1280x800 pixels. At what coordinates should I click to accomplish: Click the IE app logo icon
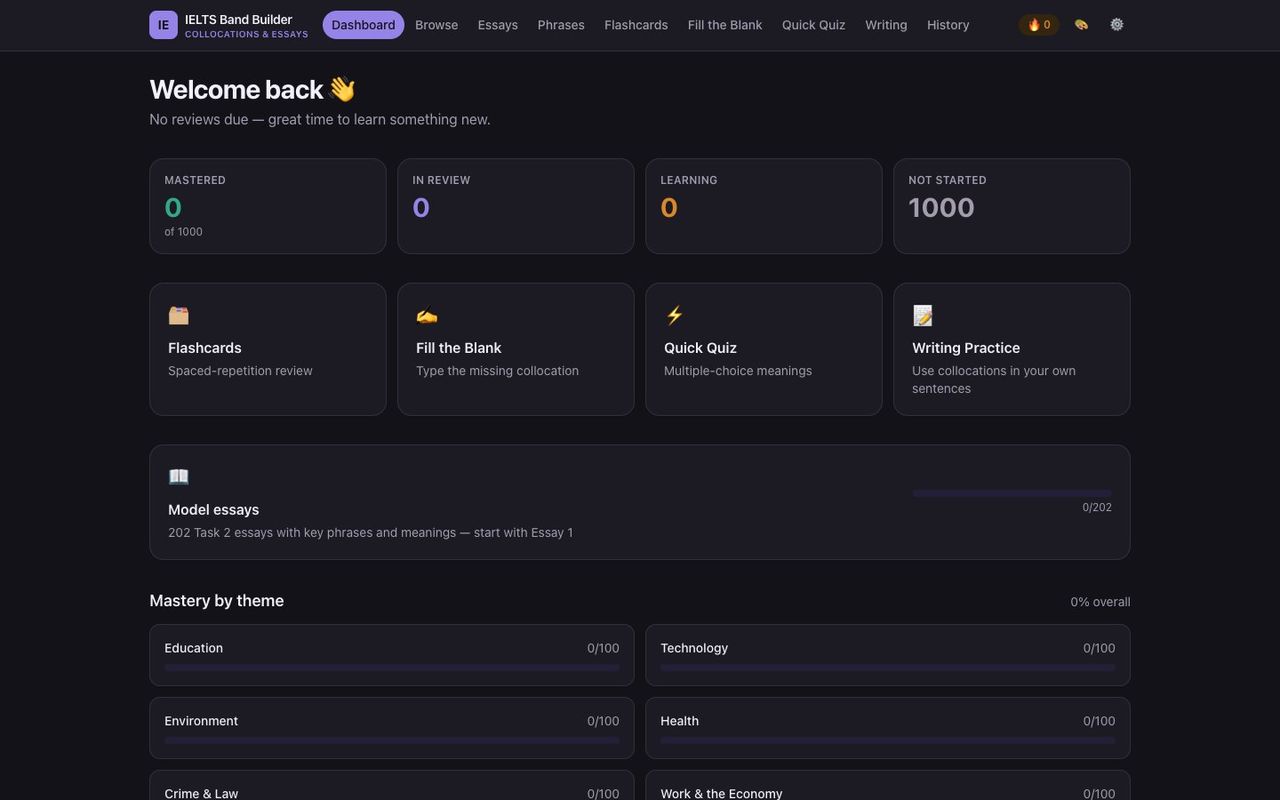pyautogui.click(x=163, y=25)
